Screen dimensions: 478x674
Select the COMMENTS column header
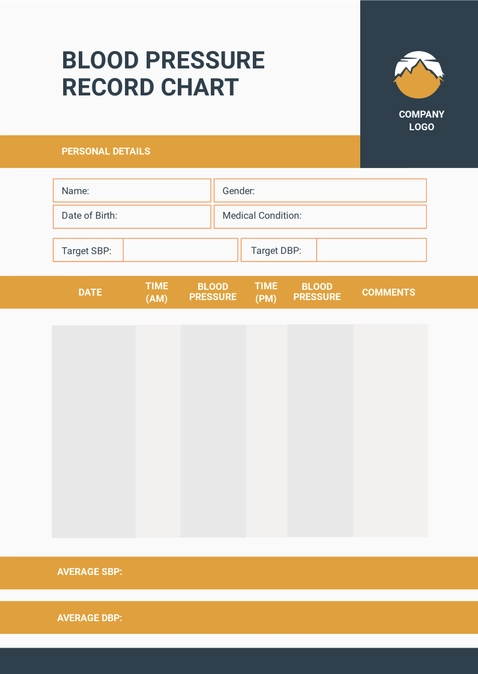tap(389, 292)
